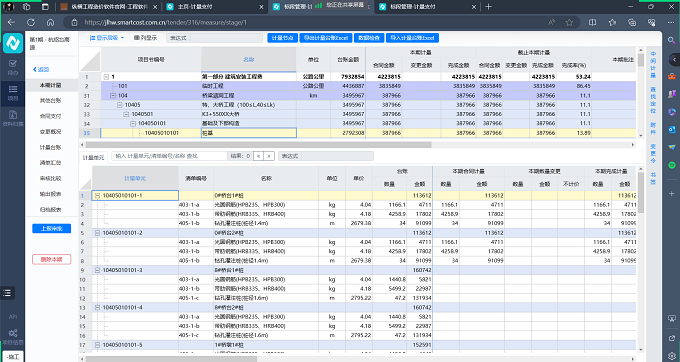Select 本期计量 in the left menu
Image resolution: width=680 pixels, height=362 pixels.
click(51, 85)
